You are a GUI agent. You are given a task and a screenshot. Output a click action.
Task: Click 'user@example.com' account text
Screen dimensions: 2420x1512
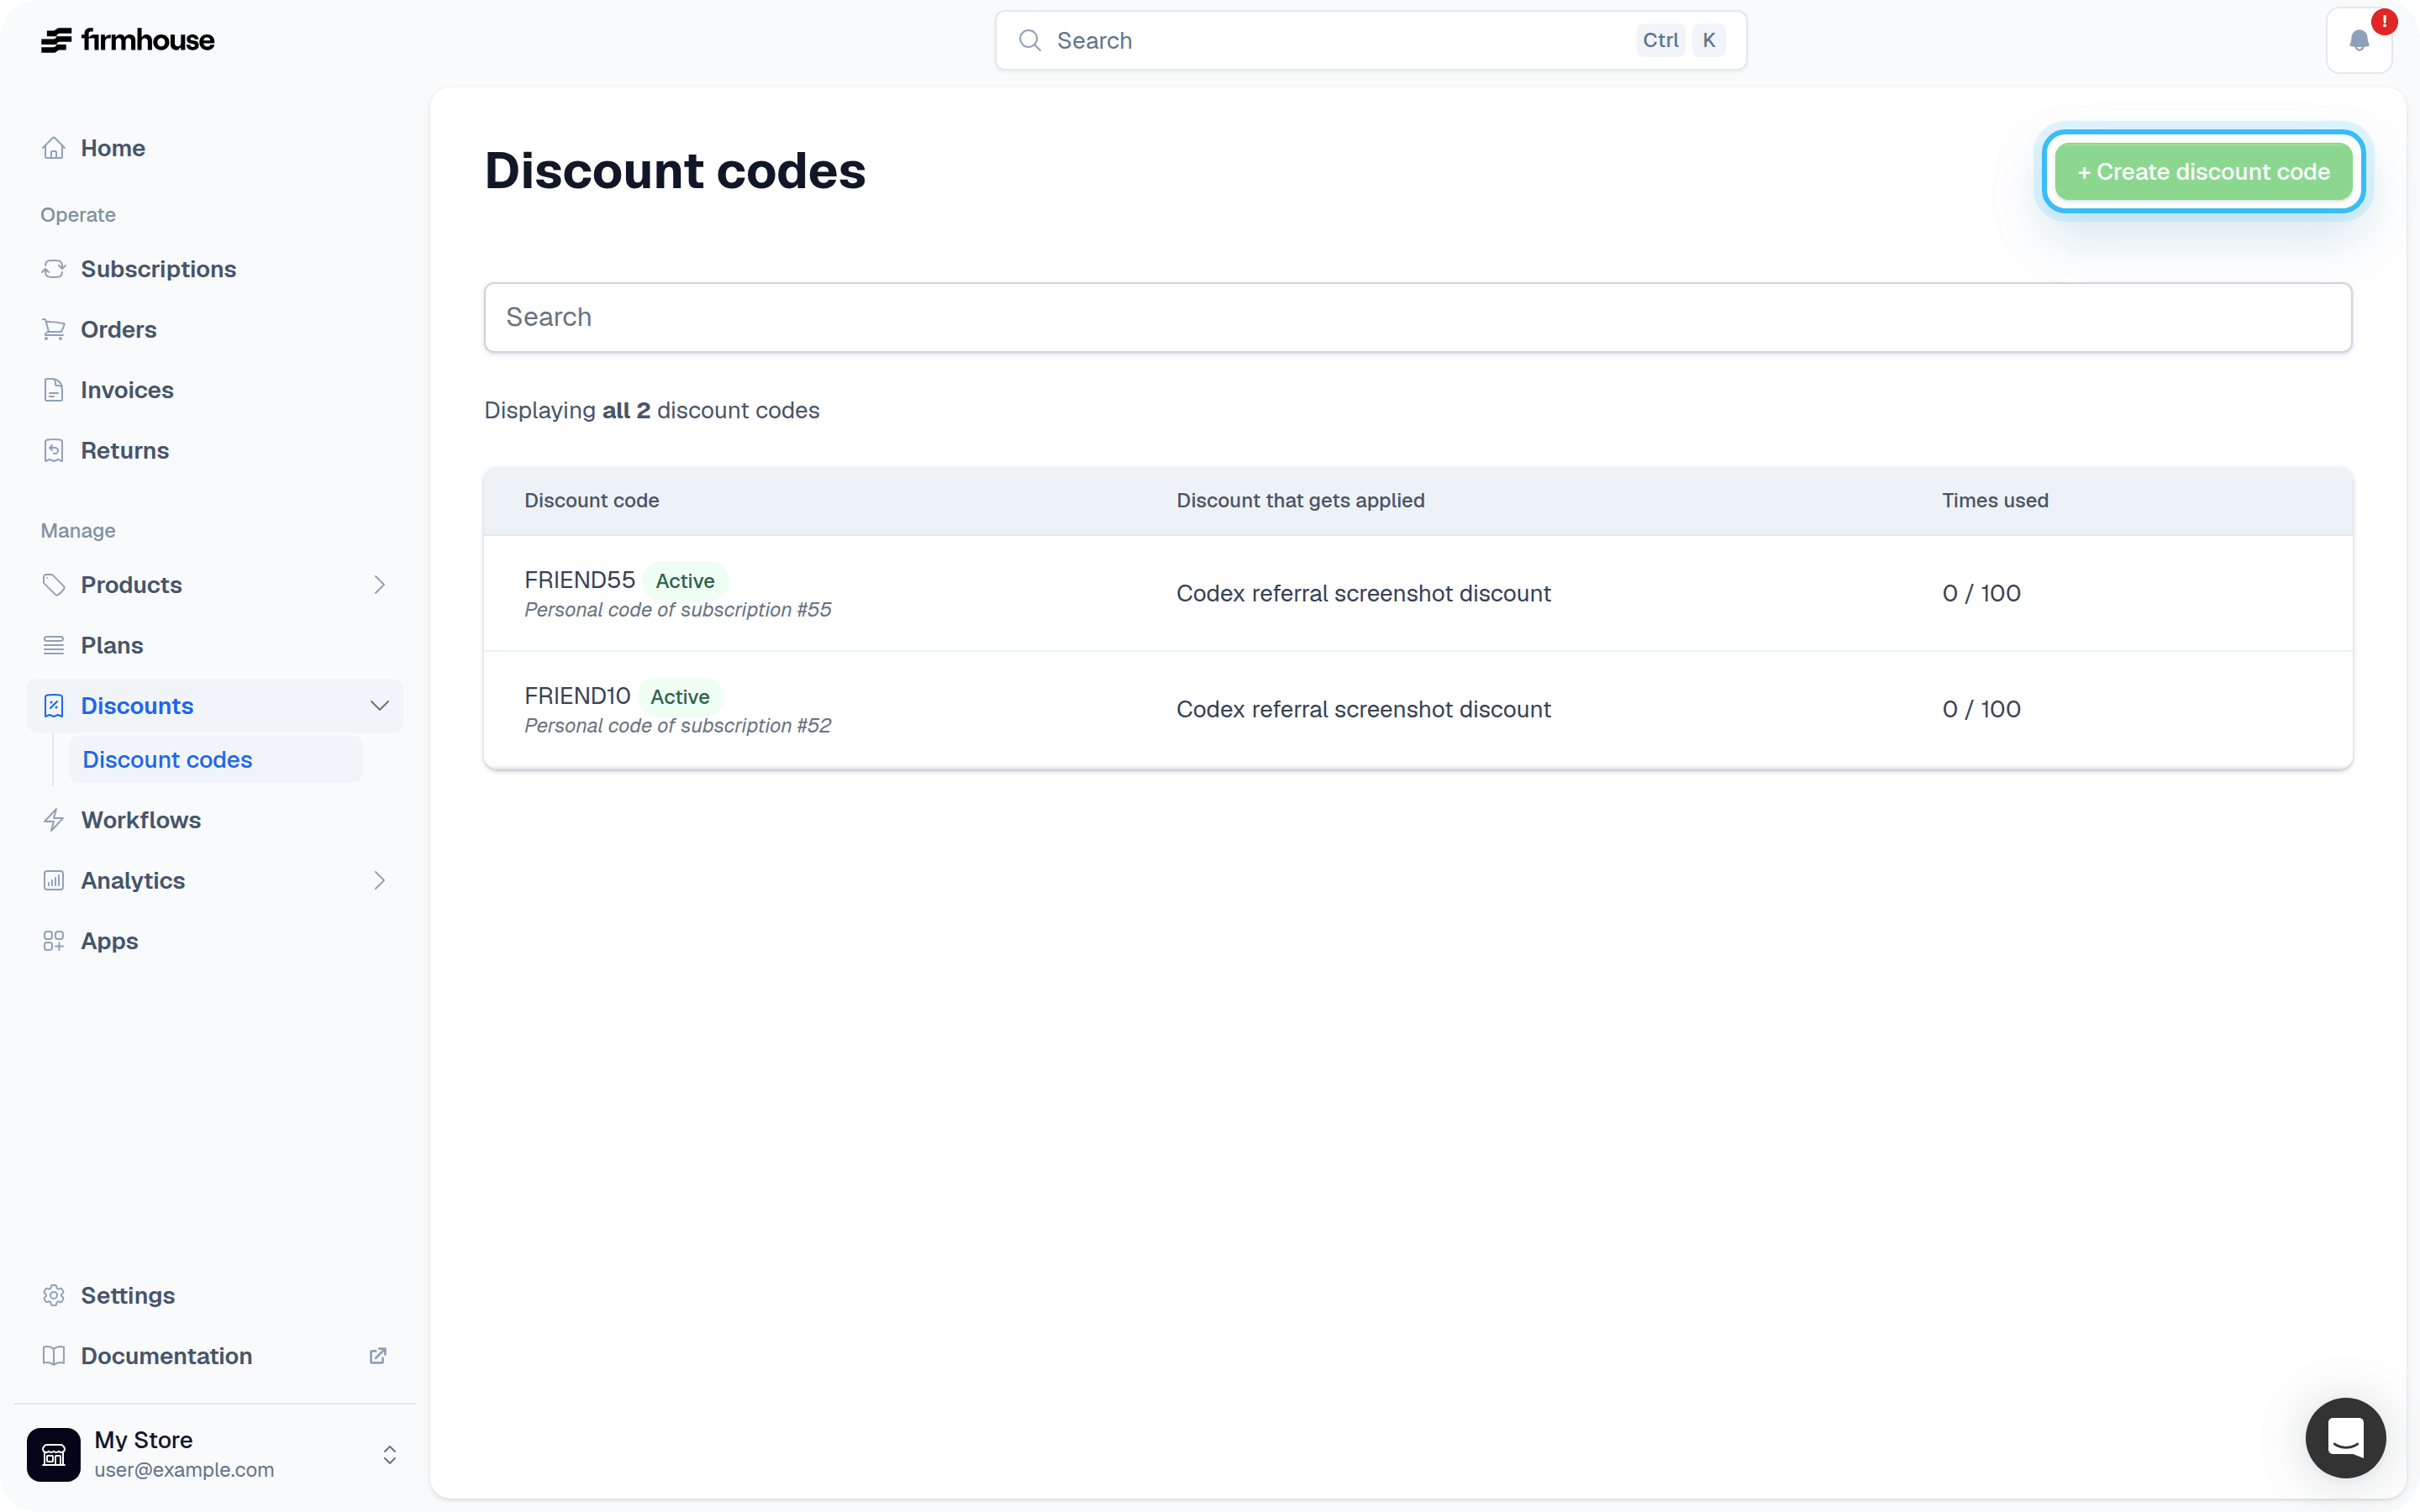[x=184, y=1470]
